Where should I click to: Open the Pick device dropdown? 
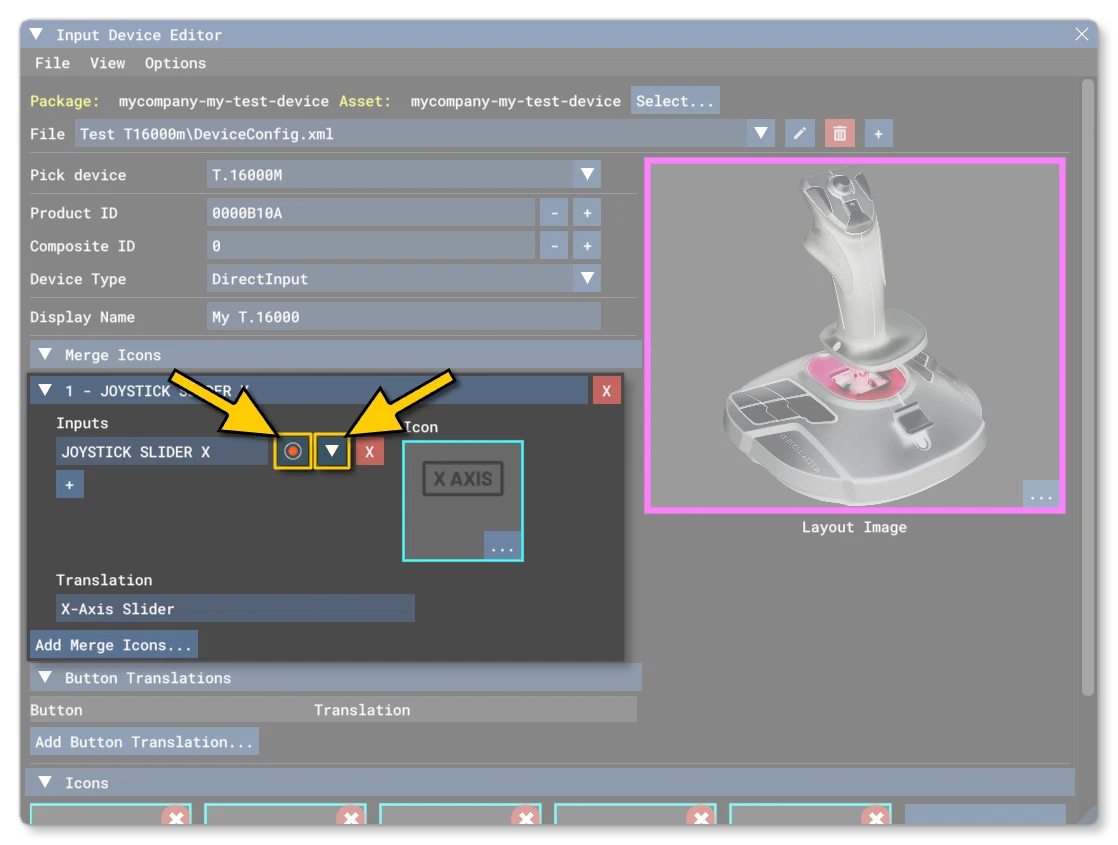point(587,174)
